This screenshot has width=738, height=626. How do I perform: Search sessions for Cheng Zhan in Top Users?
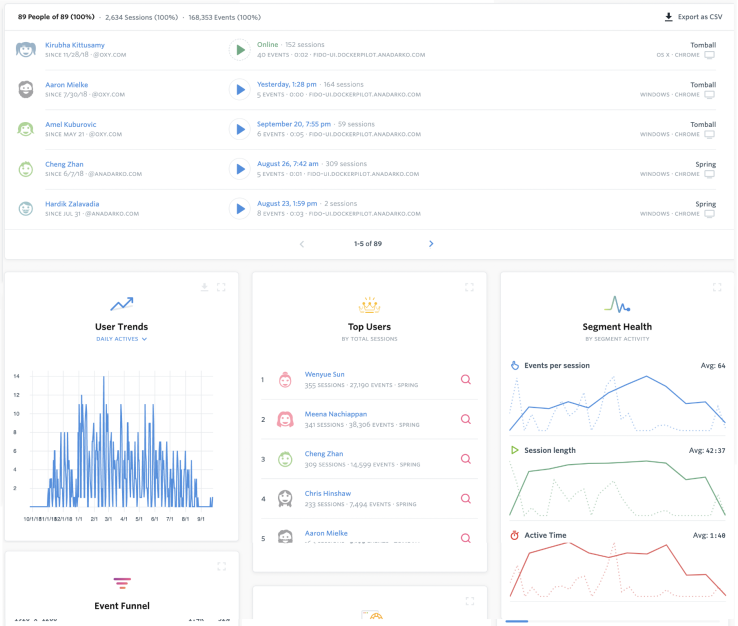click(465, 458)
